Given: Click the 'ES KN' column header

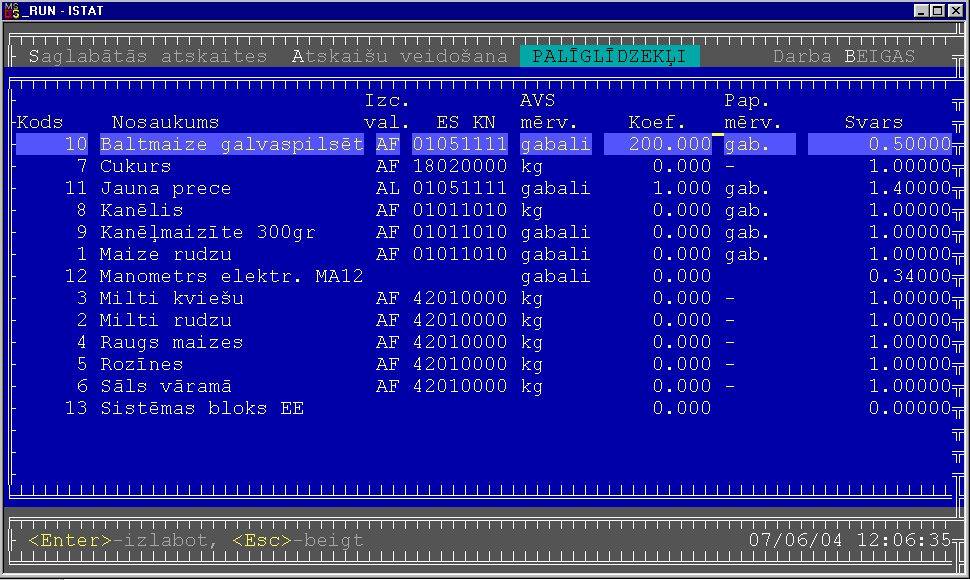Looking at the screenshot, I should click(465, 122).
